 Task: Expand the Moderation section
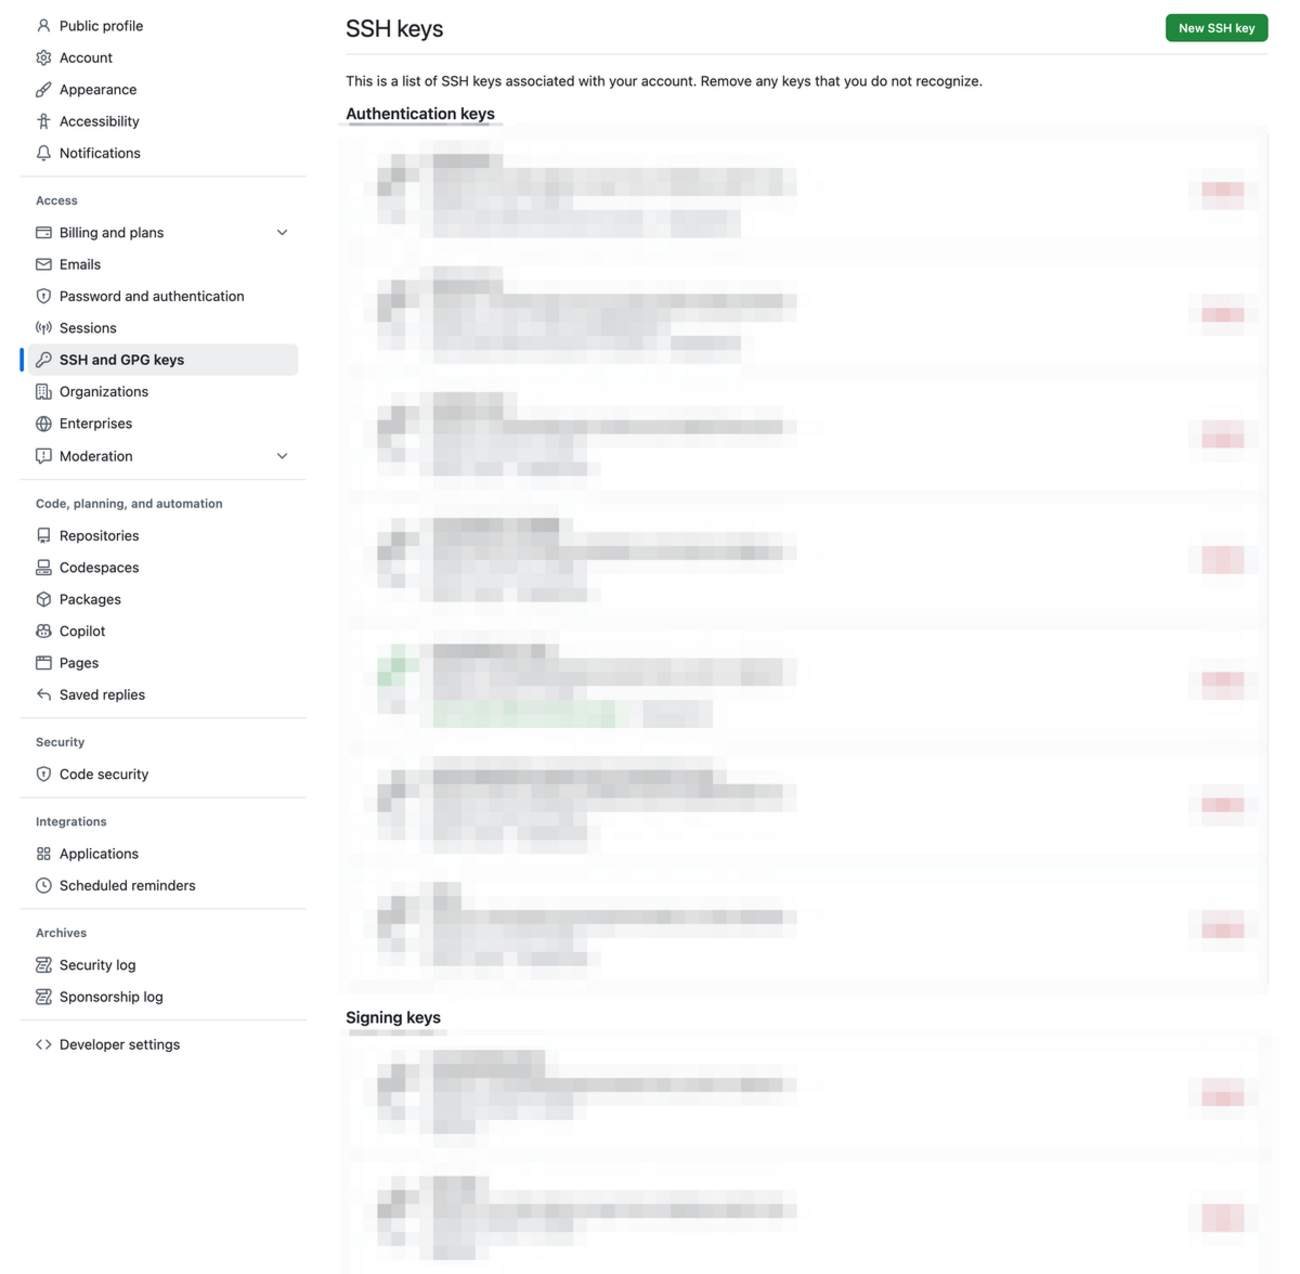282,455
